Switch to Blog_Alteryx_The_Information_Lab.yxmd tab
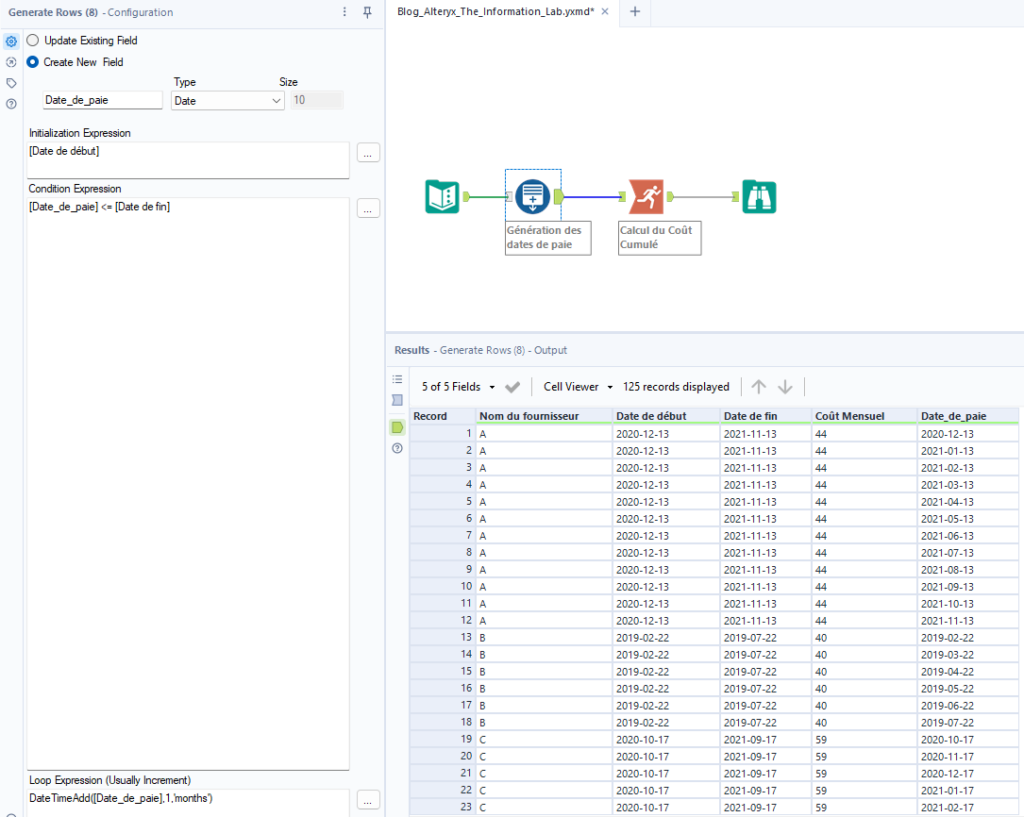This screenshot has width=1024, height=817. (496, 11)
